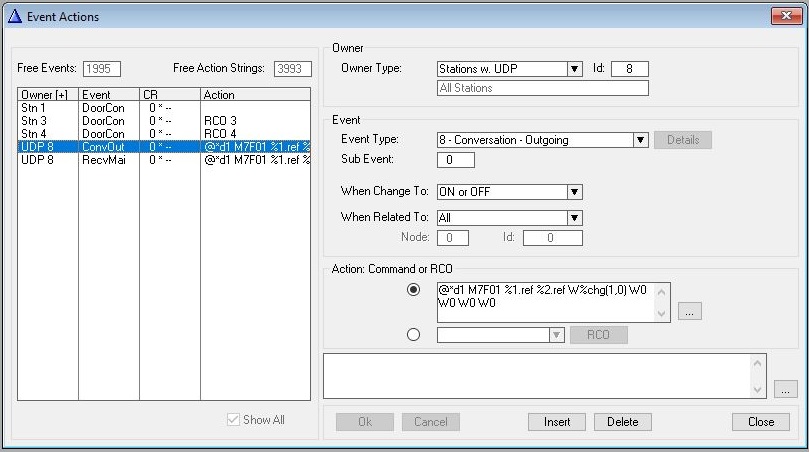Click the Event column header

point(109,95)
